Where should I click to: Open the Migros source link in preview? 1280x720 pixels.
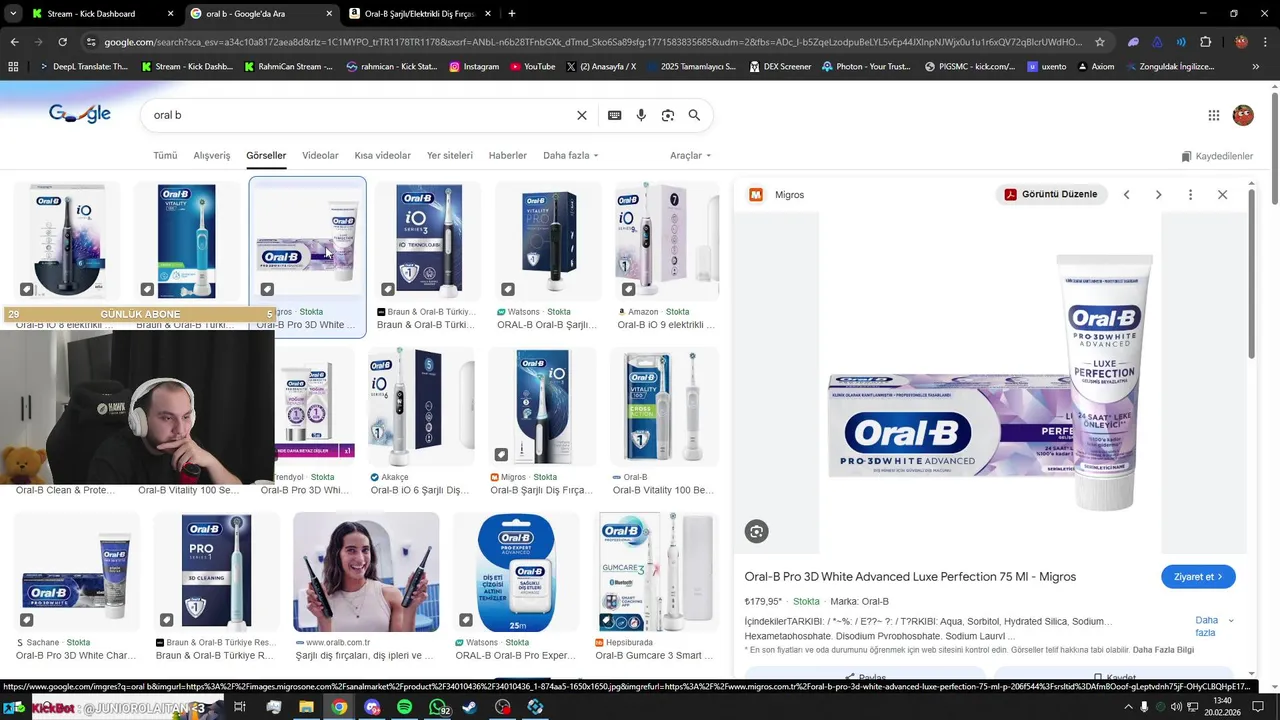point(777,195)
